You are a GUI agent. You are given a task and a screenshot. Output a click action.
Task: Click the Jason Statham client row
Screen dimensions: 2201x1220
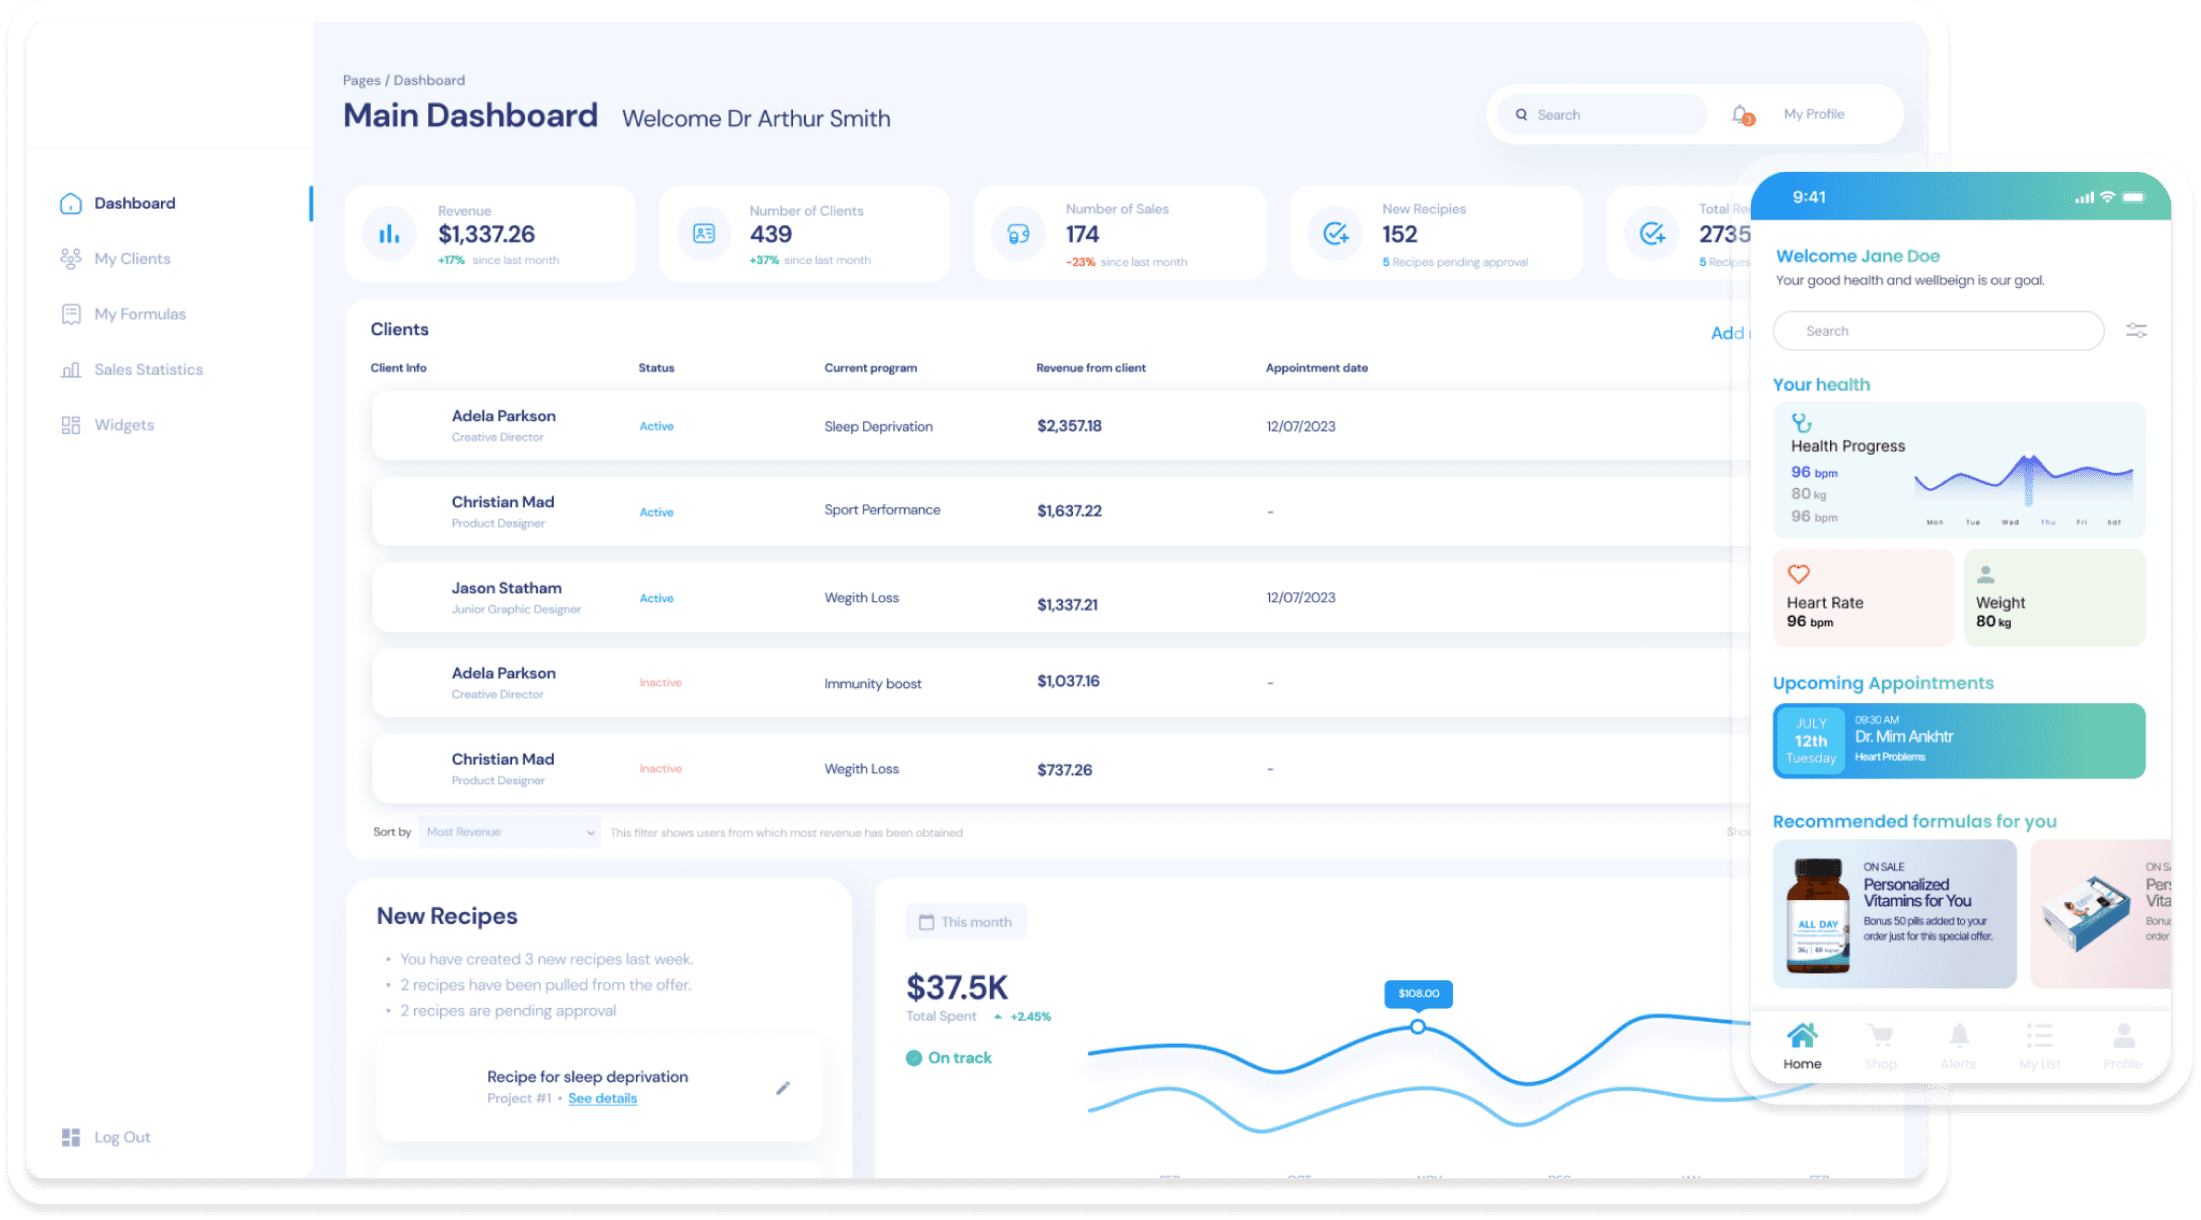1060,598
